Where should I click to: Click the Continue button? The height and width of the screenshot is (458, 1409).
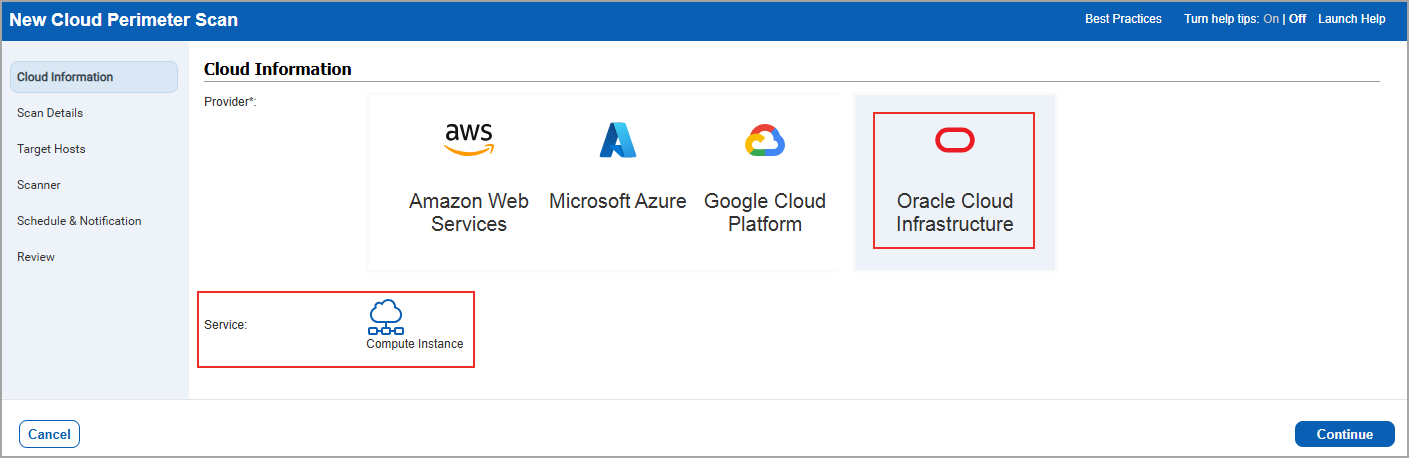coord(1344,434)
